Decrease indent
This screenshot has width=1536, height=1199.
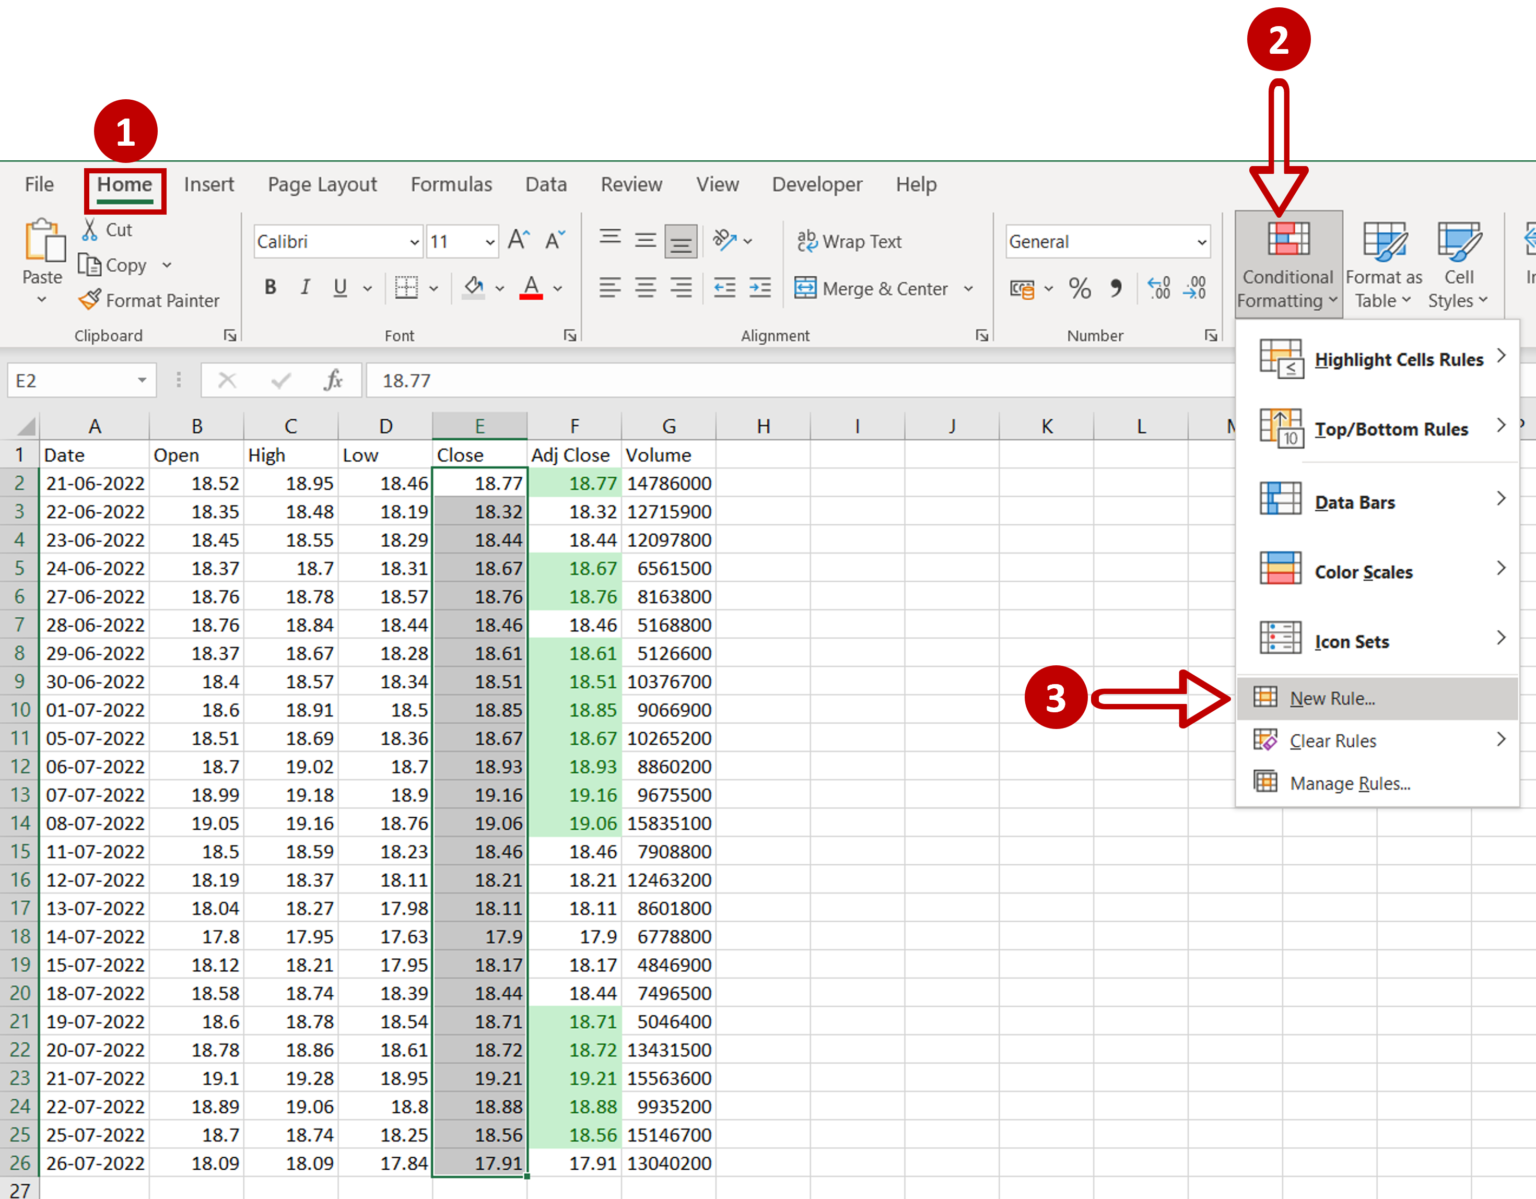725,288
